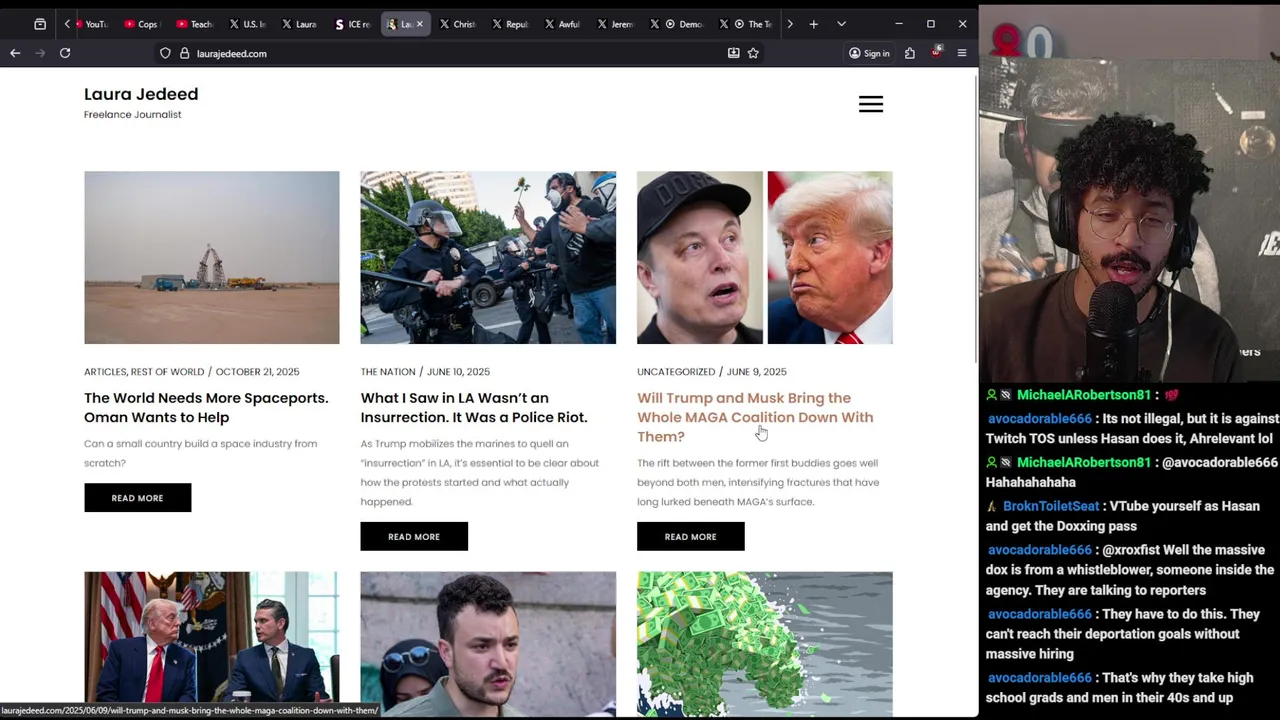The height and width of the screenshot is (720, 1280).
Task: Click Articles category link
Action: point(105,372)
